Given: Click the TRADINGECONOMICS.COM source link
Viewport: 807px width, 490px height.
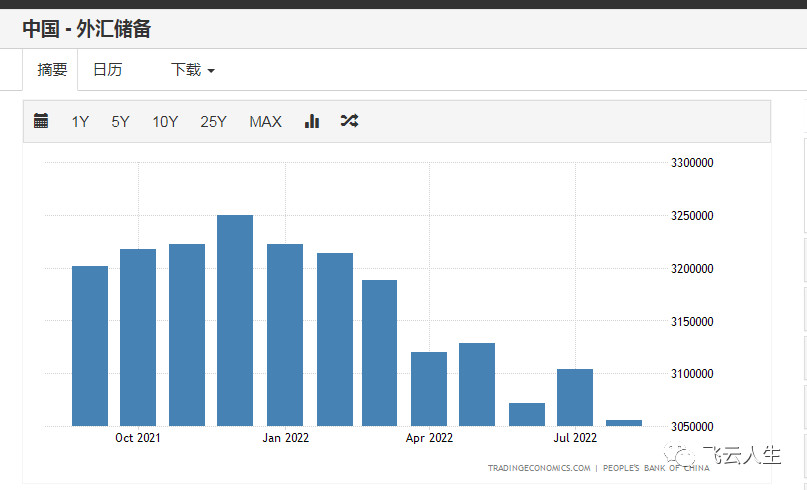Looking at the screenshot, I should 539,468.
